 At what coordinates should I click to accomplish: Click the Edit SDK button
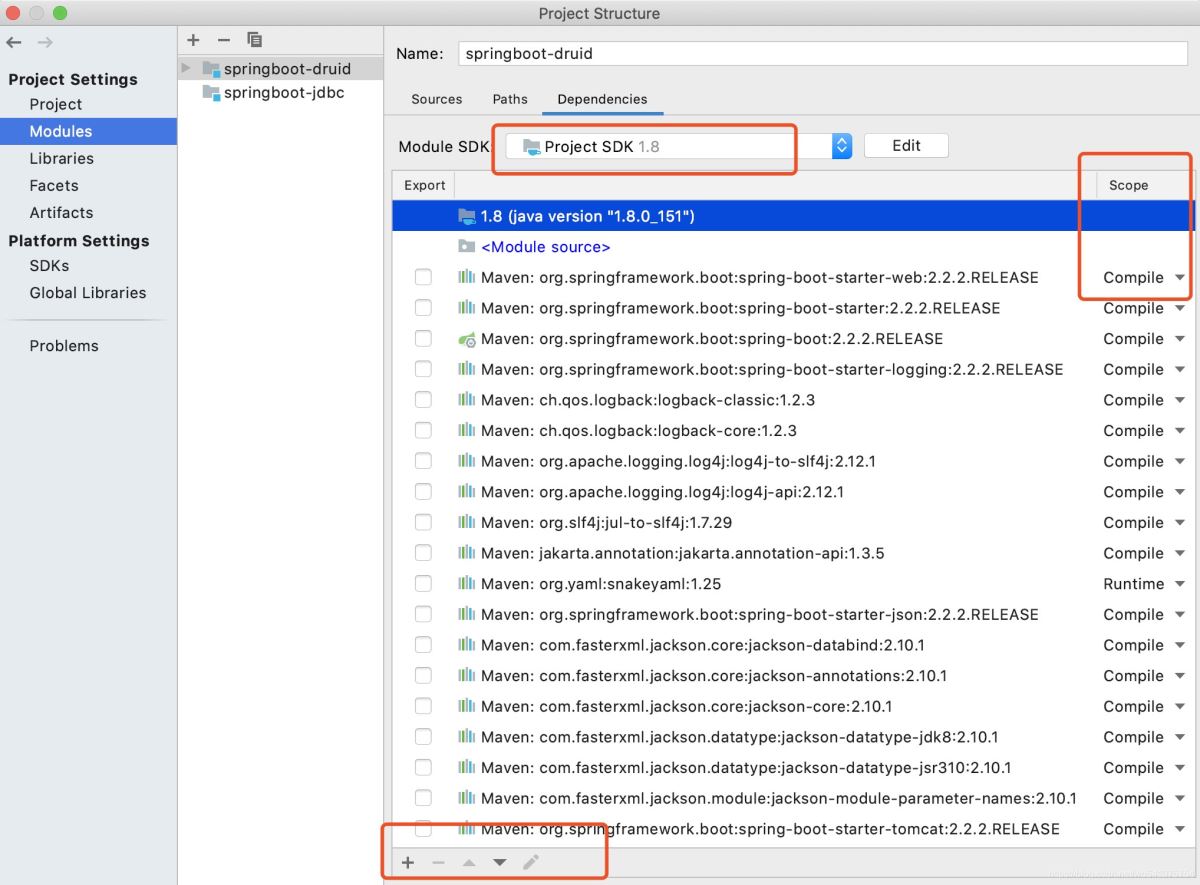[x=906, y=146]
